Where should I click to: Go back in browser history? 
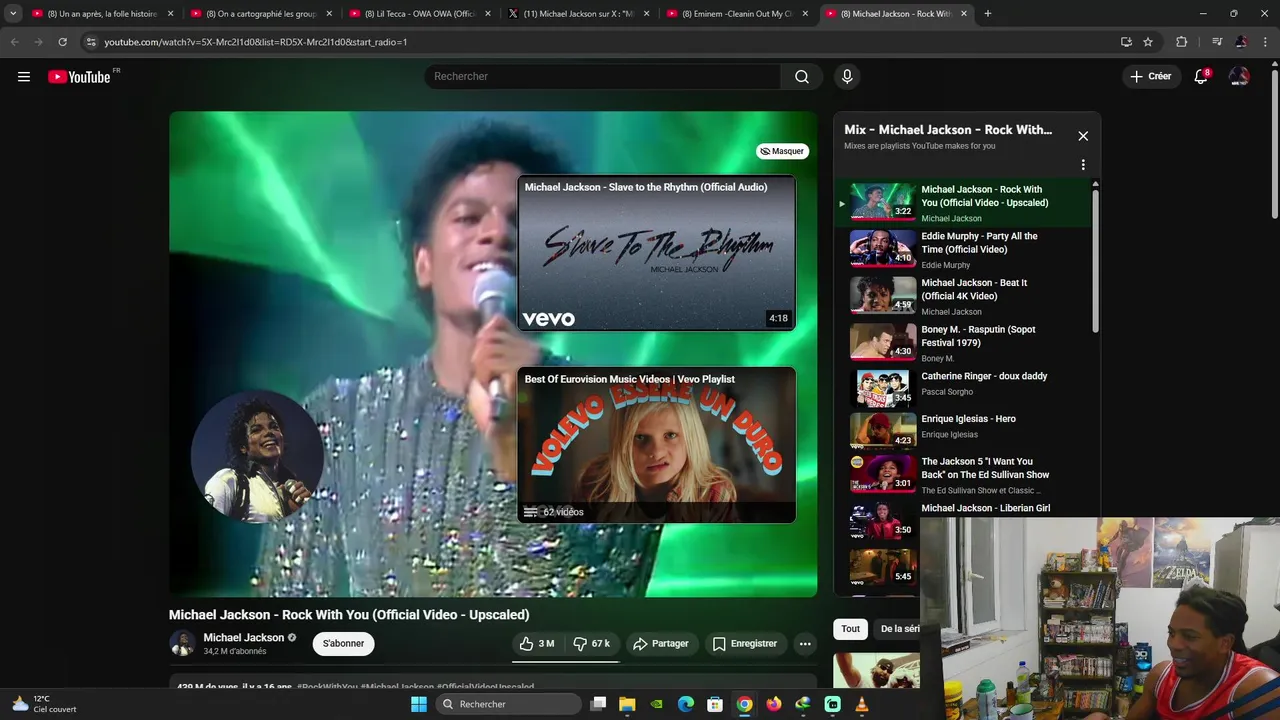pyautogui.click(x=14, y=42)
